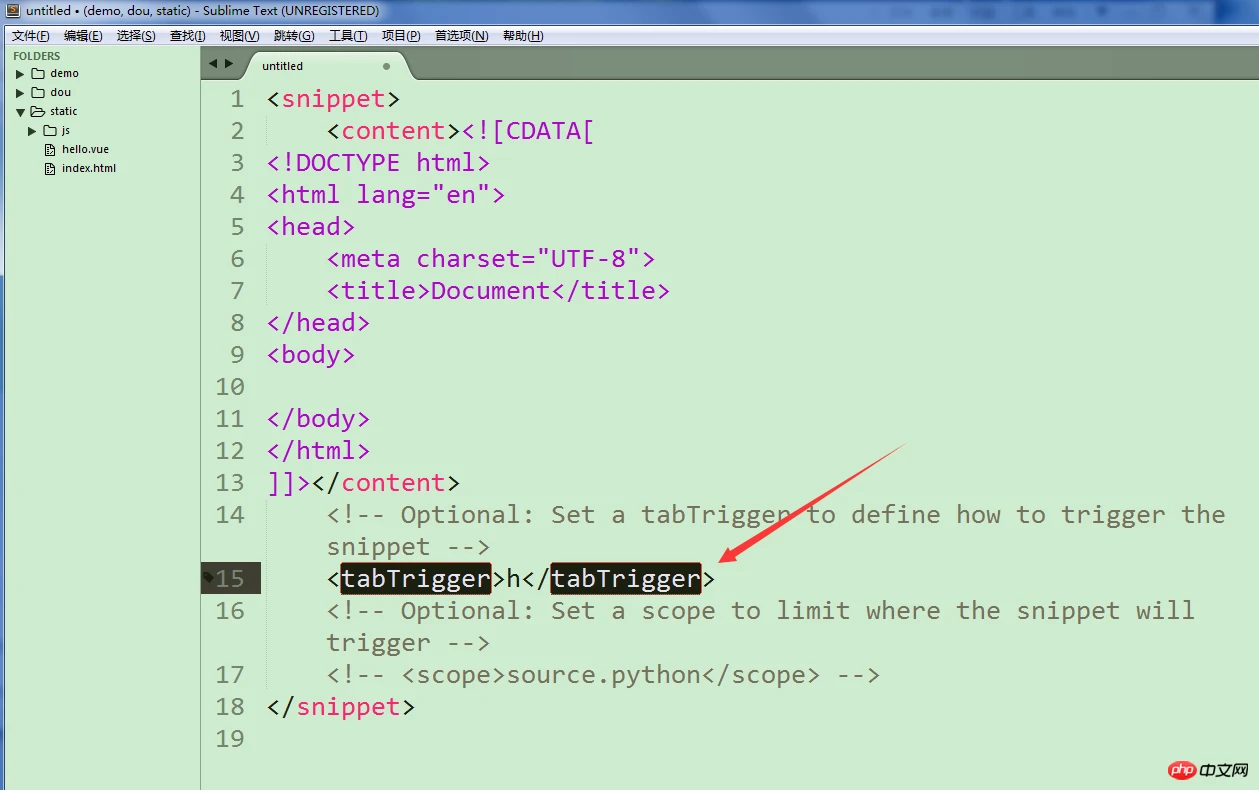Collapse the static folder arrow

pyautogui.click(x=20, y=112)
